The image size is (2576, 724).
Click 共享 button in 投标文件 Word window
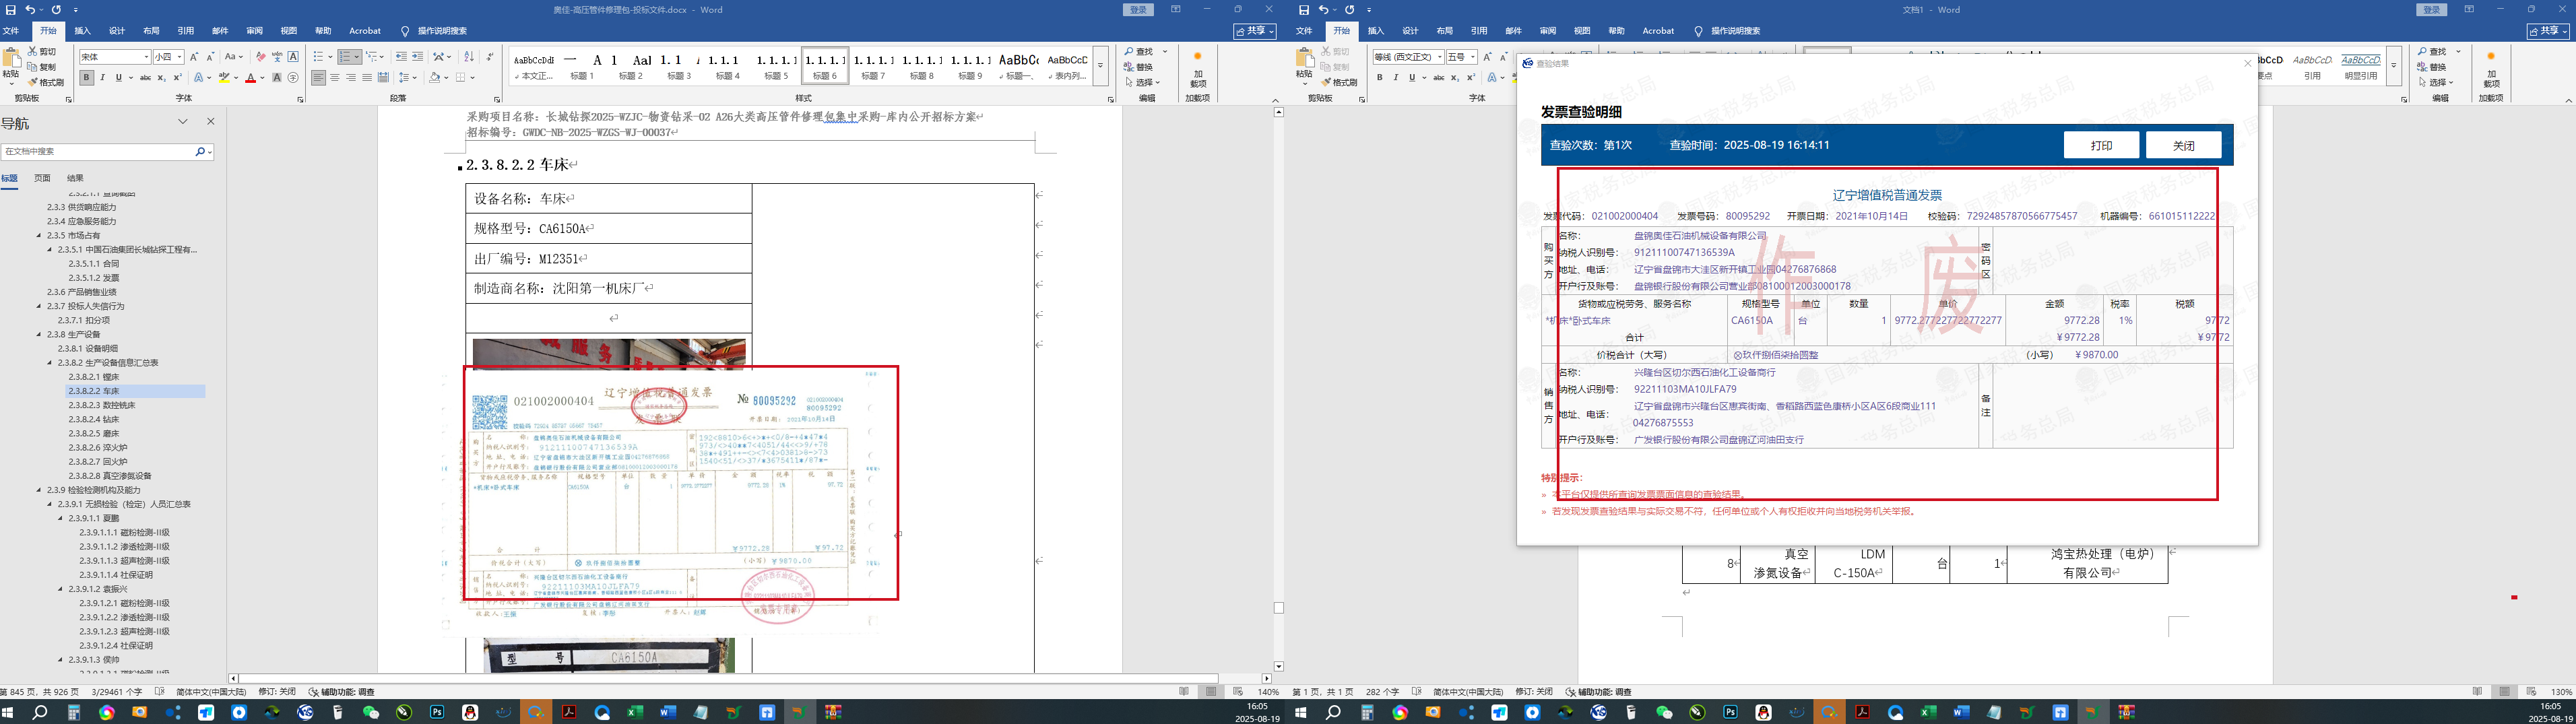[1255, 31]
